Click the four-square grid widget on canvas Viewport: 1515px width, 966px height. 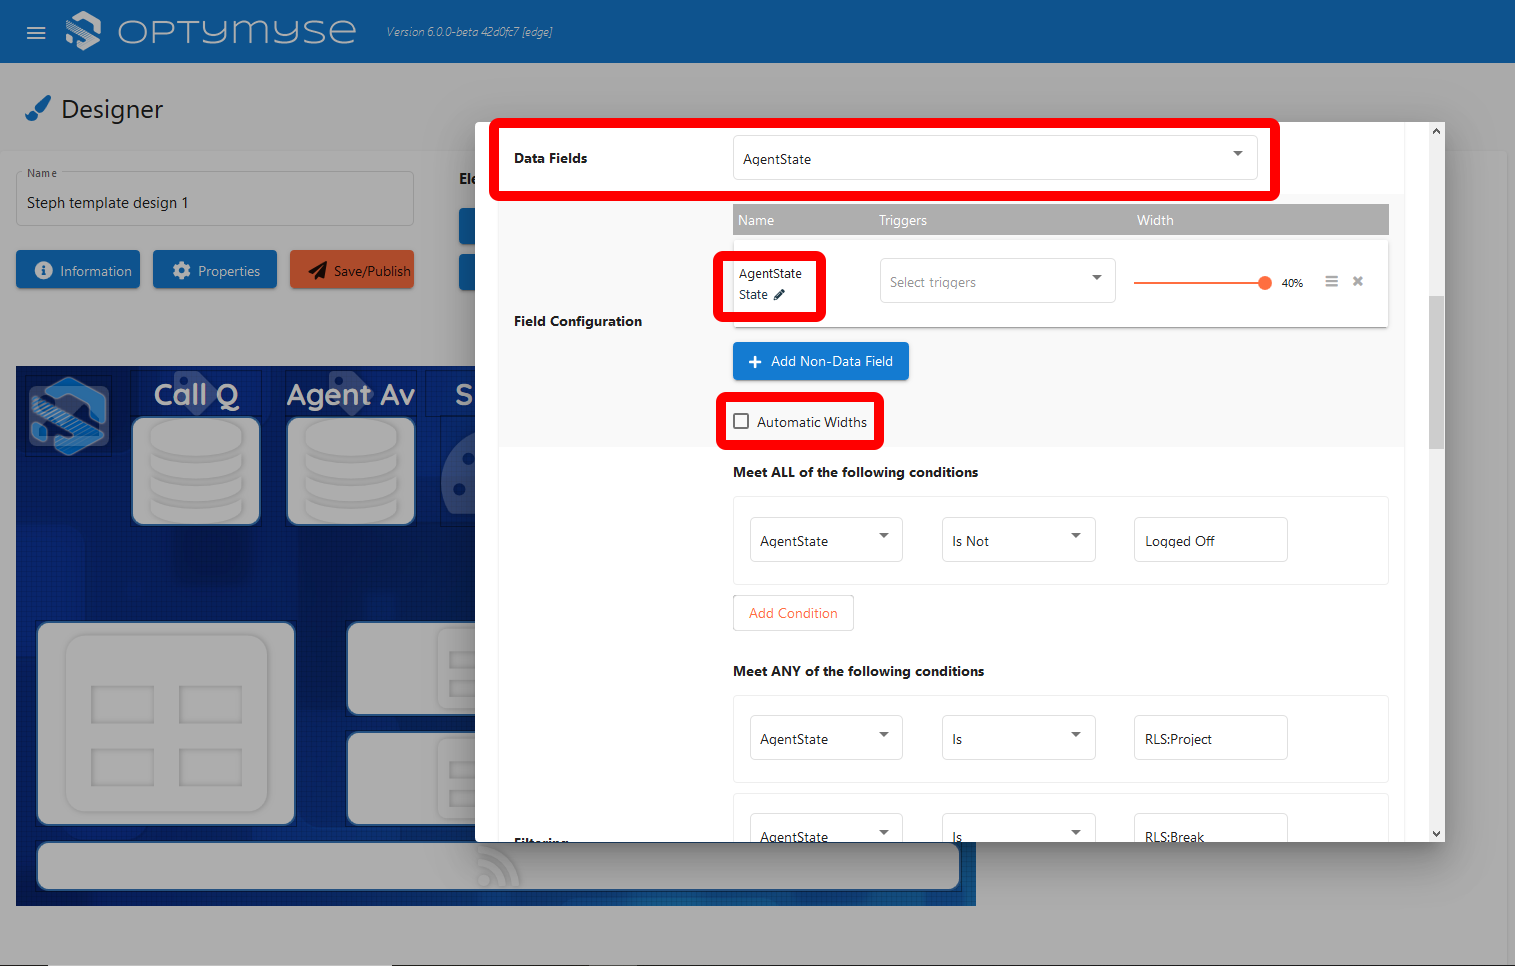[166, 723]
